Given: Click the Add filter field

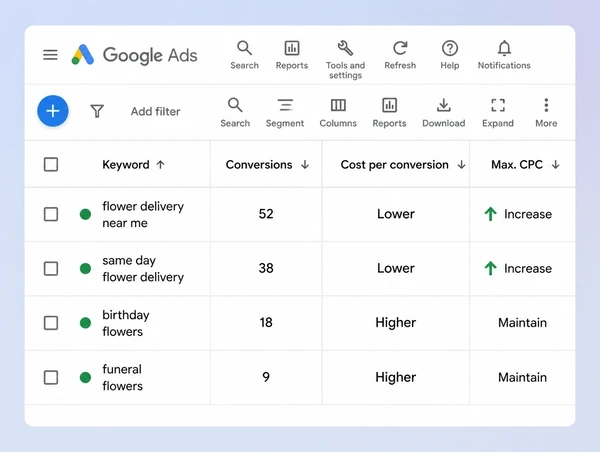Looking at the screenshot, I should (155, 111).
